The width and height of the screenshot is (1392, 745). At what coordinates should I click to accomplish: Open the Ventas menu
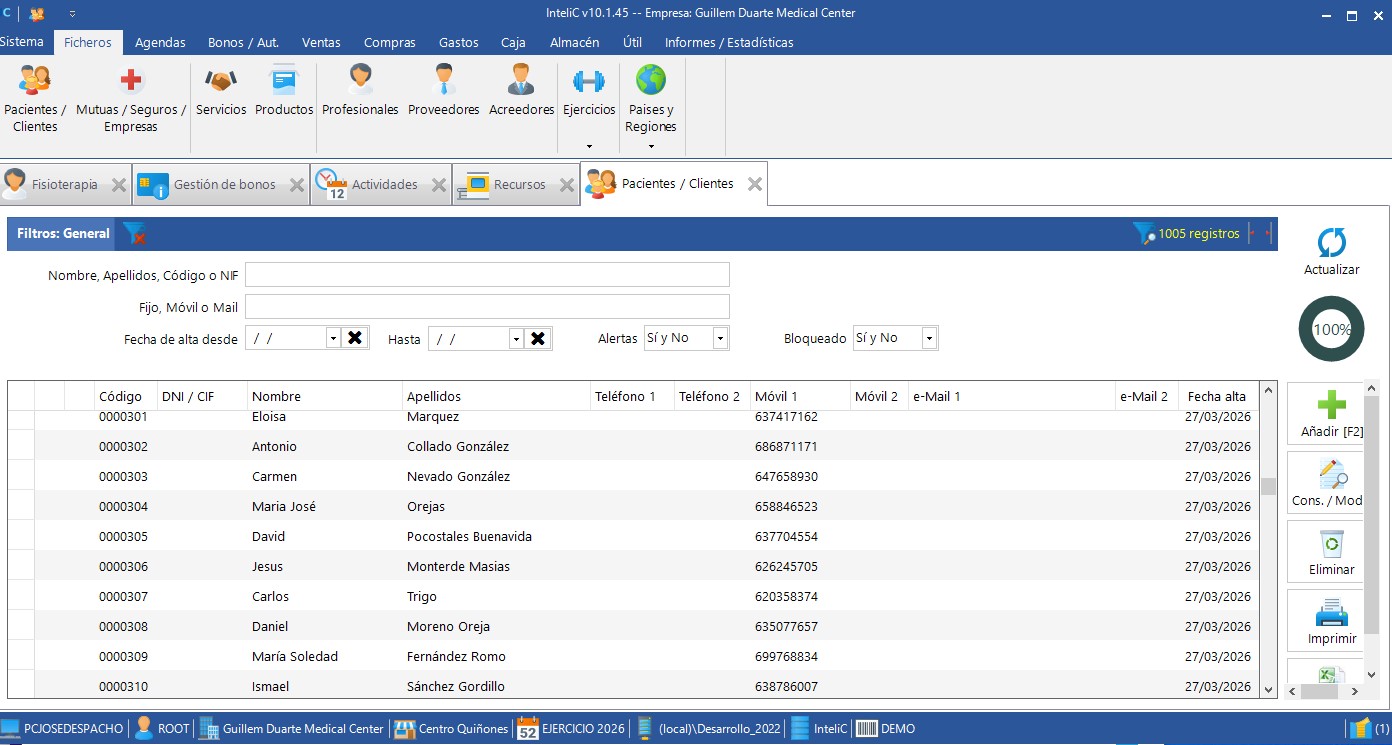[x=321, y=42]
